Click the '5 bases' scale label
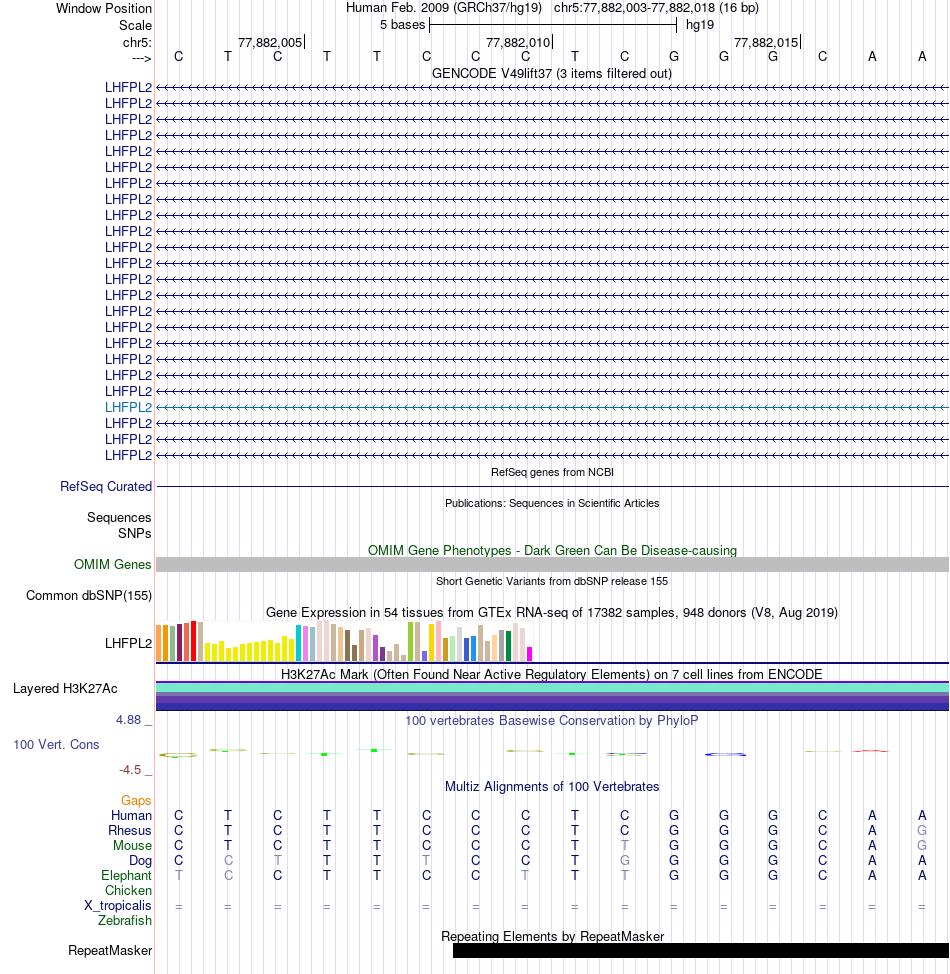This screenshot has width=950, height=974. click(403, 25)
